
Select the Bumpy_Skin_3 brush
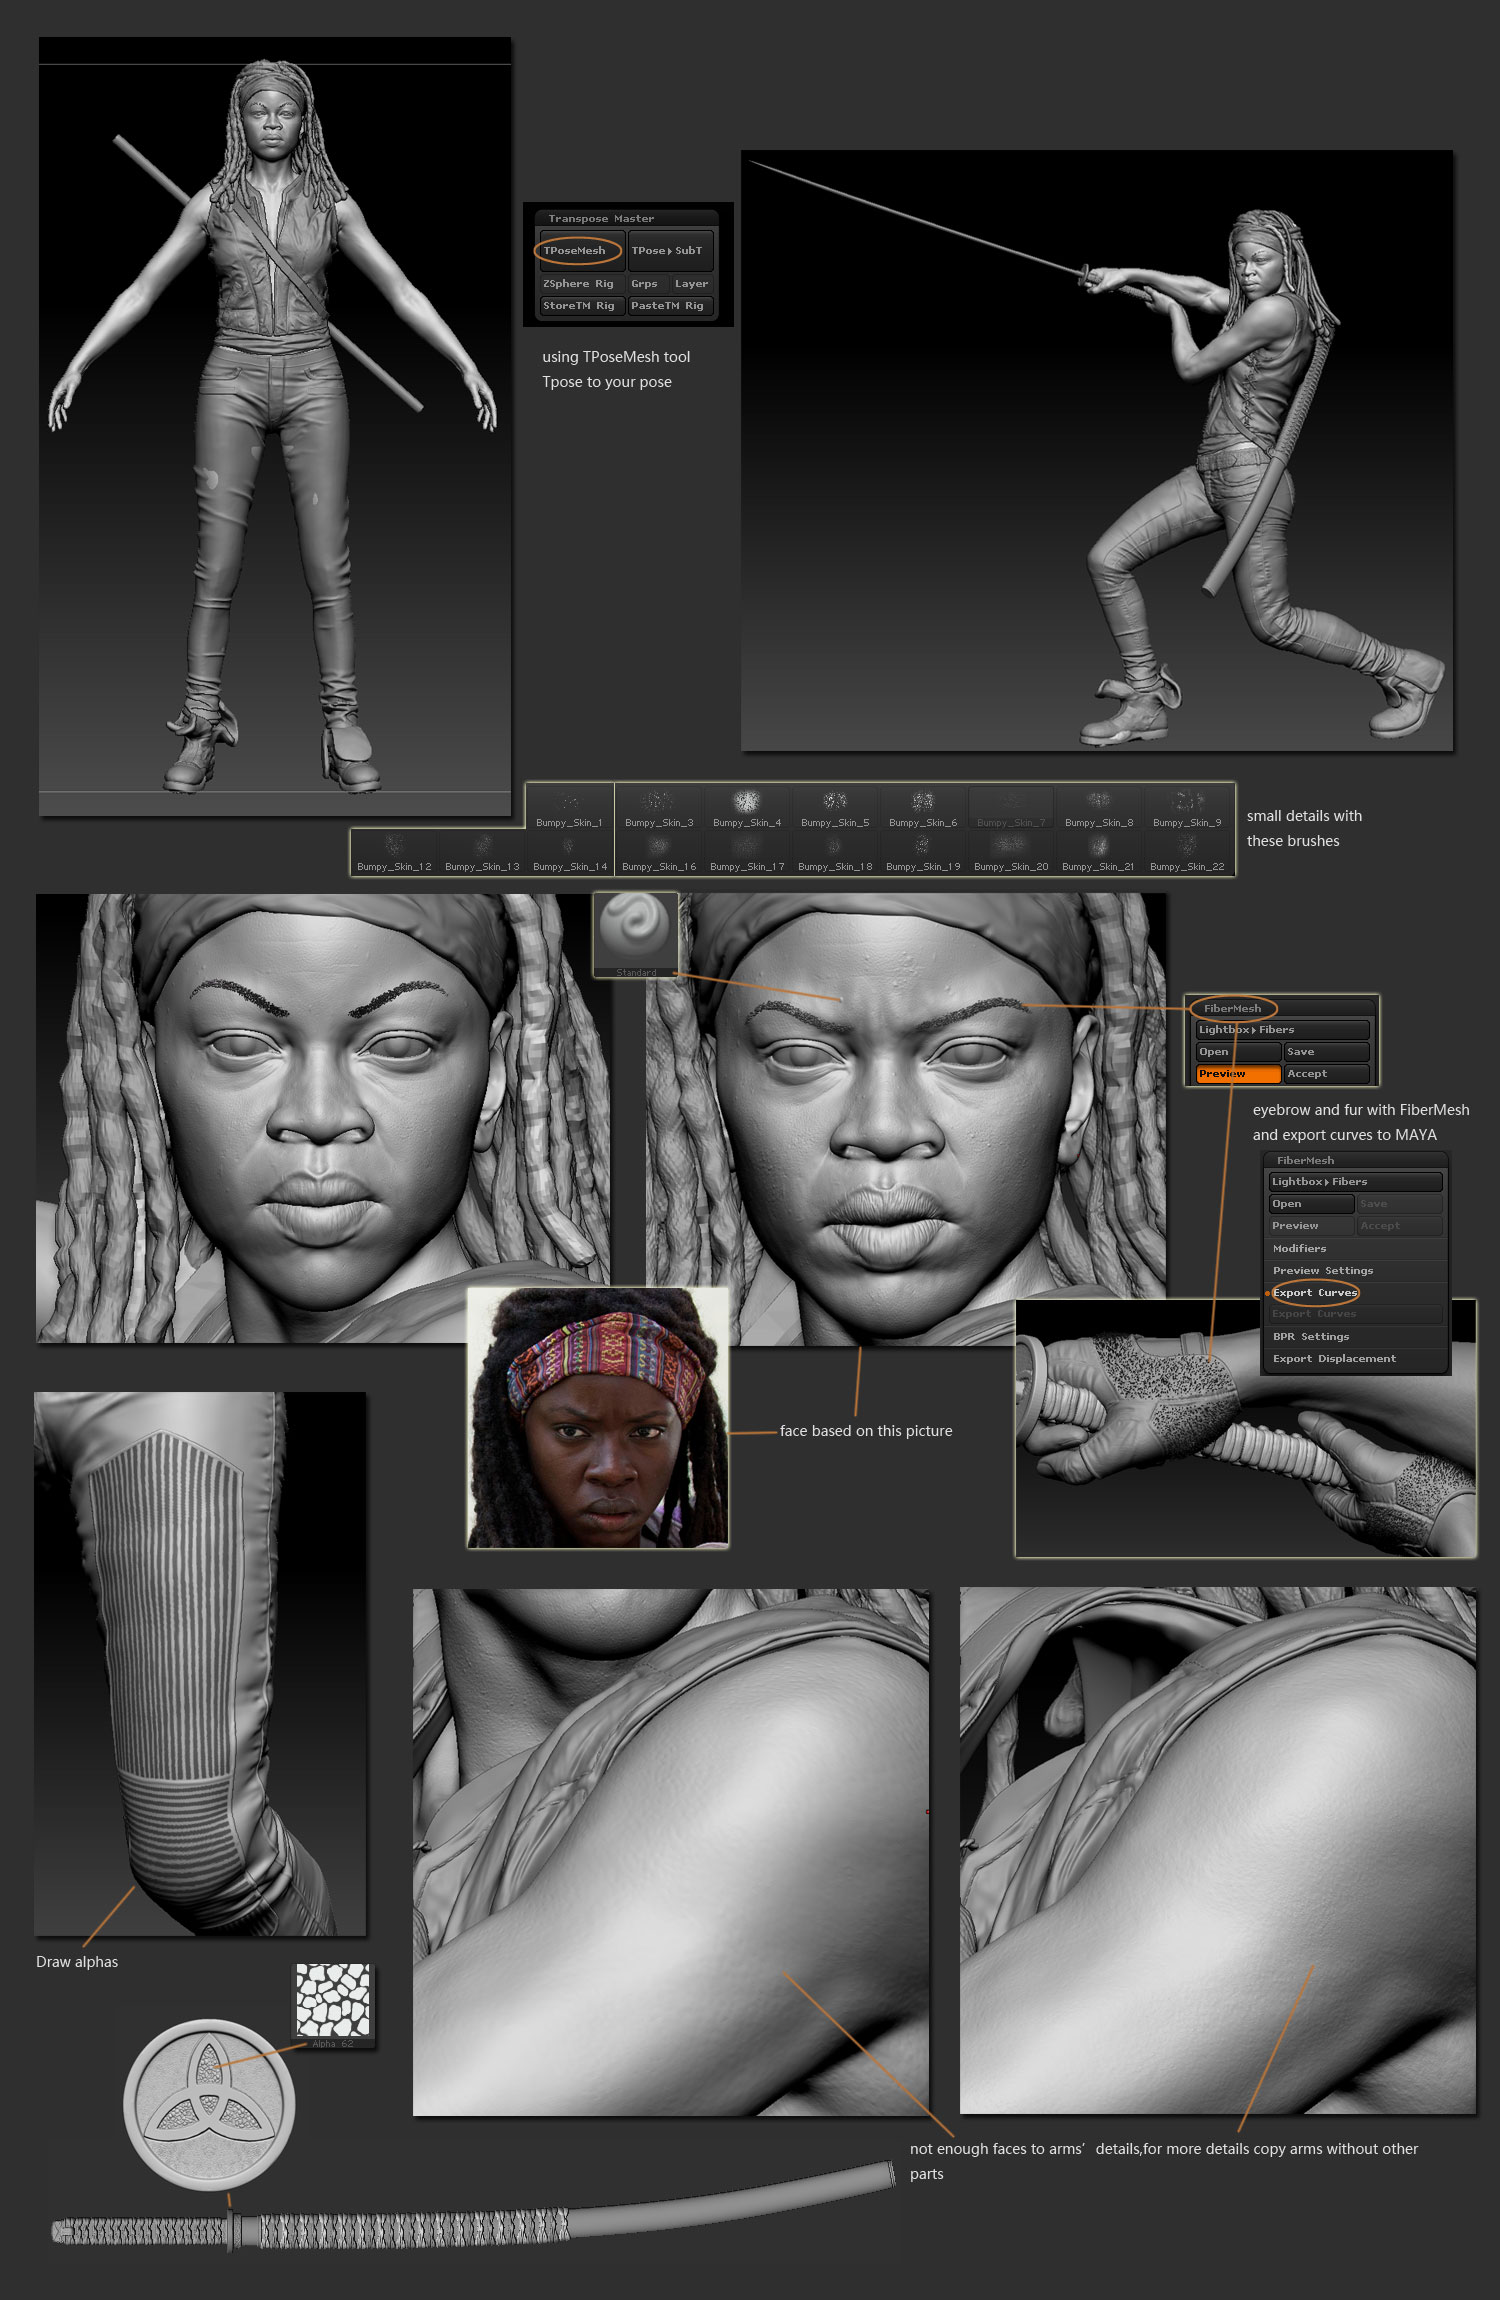(658, 807)
